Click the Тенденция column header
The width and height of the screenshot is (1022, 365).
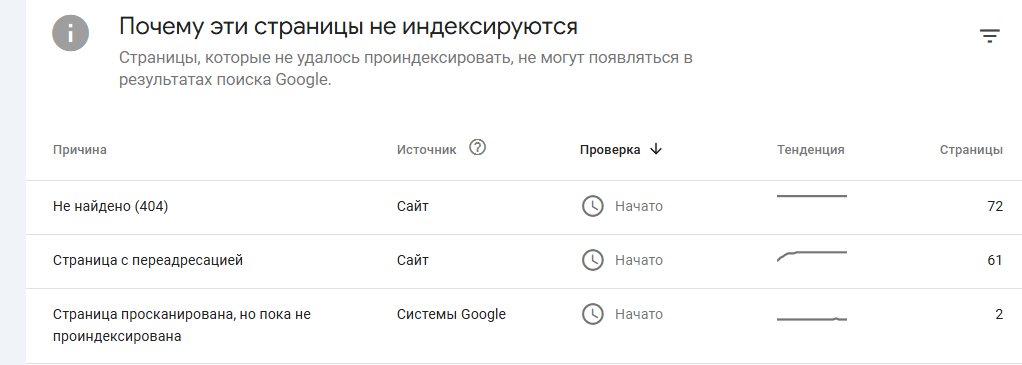click(811, 150)
